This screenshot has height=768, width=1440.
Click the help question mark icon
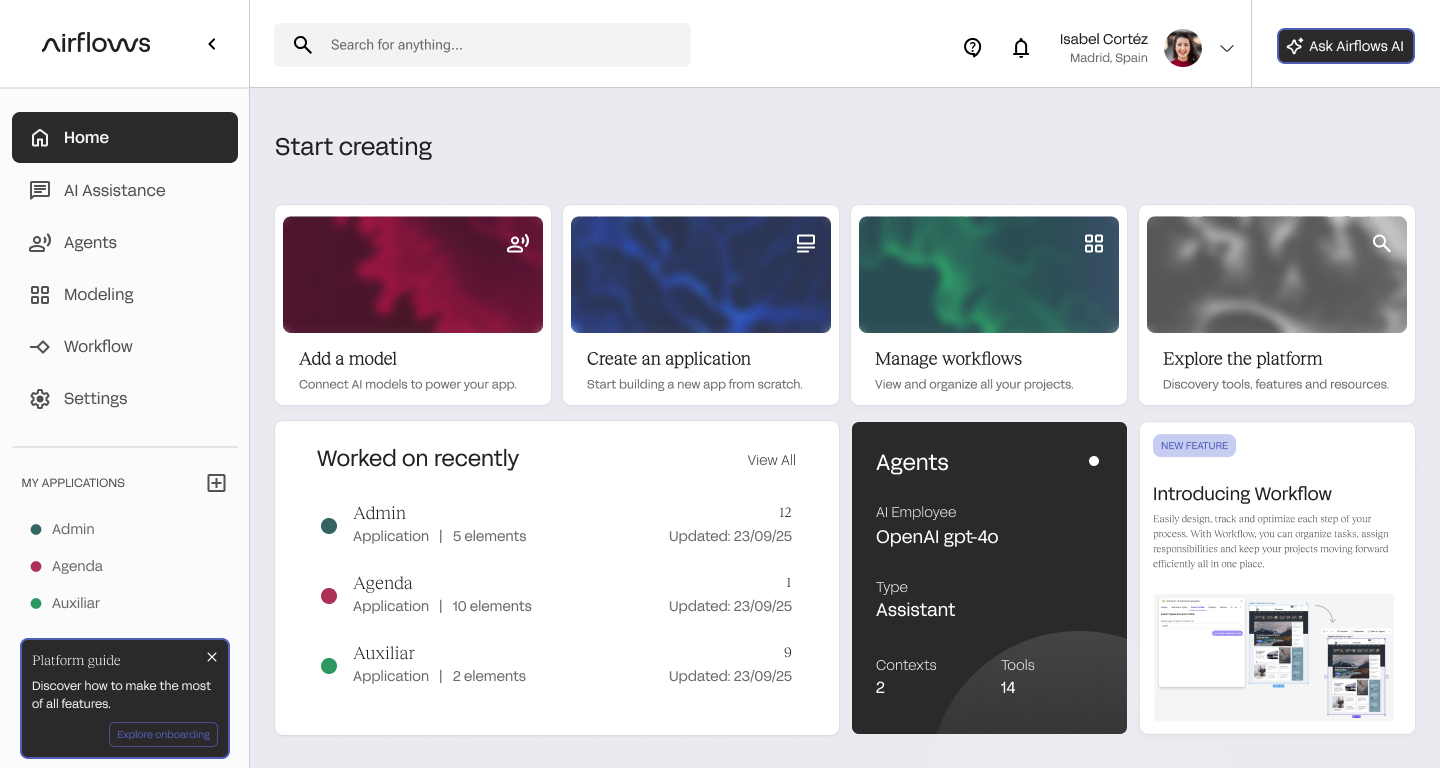(x=972, y=47)
